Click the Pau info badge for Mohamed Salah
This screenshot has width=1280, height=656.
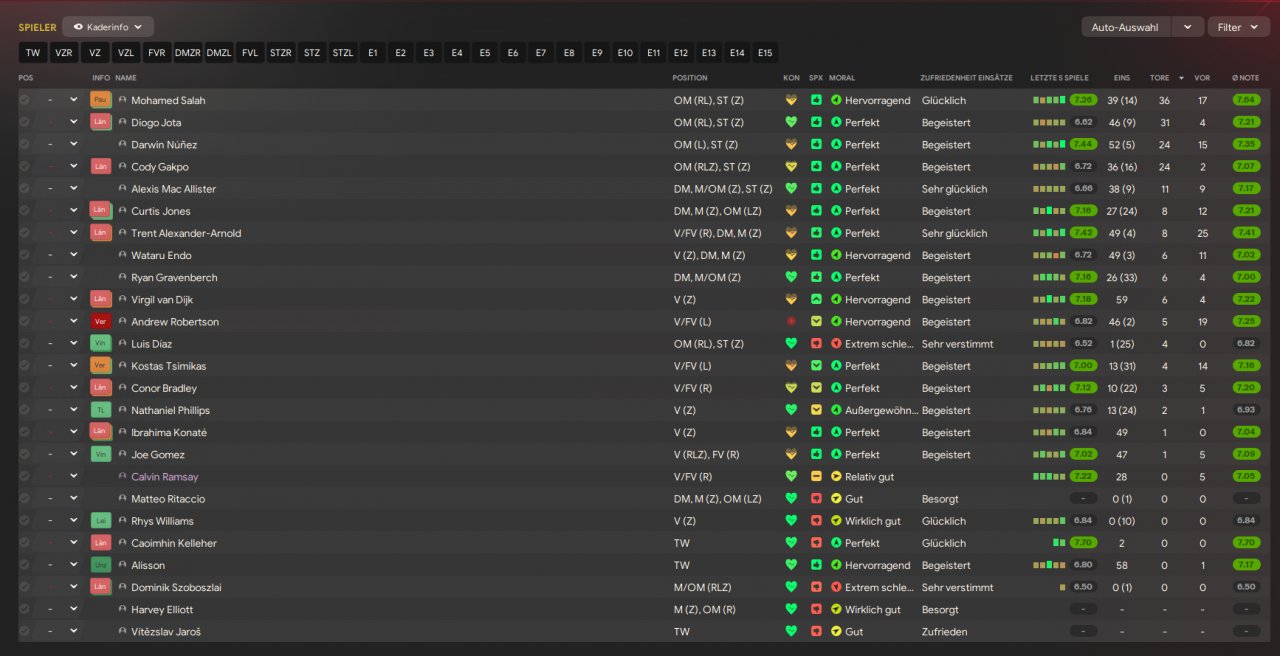point(100,100)
